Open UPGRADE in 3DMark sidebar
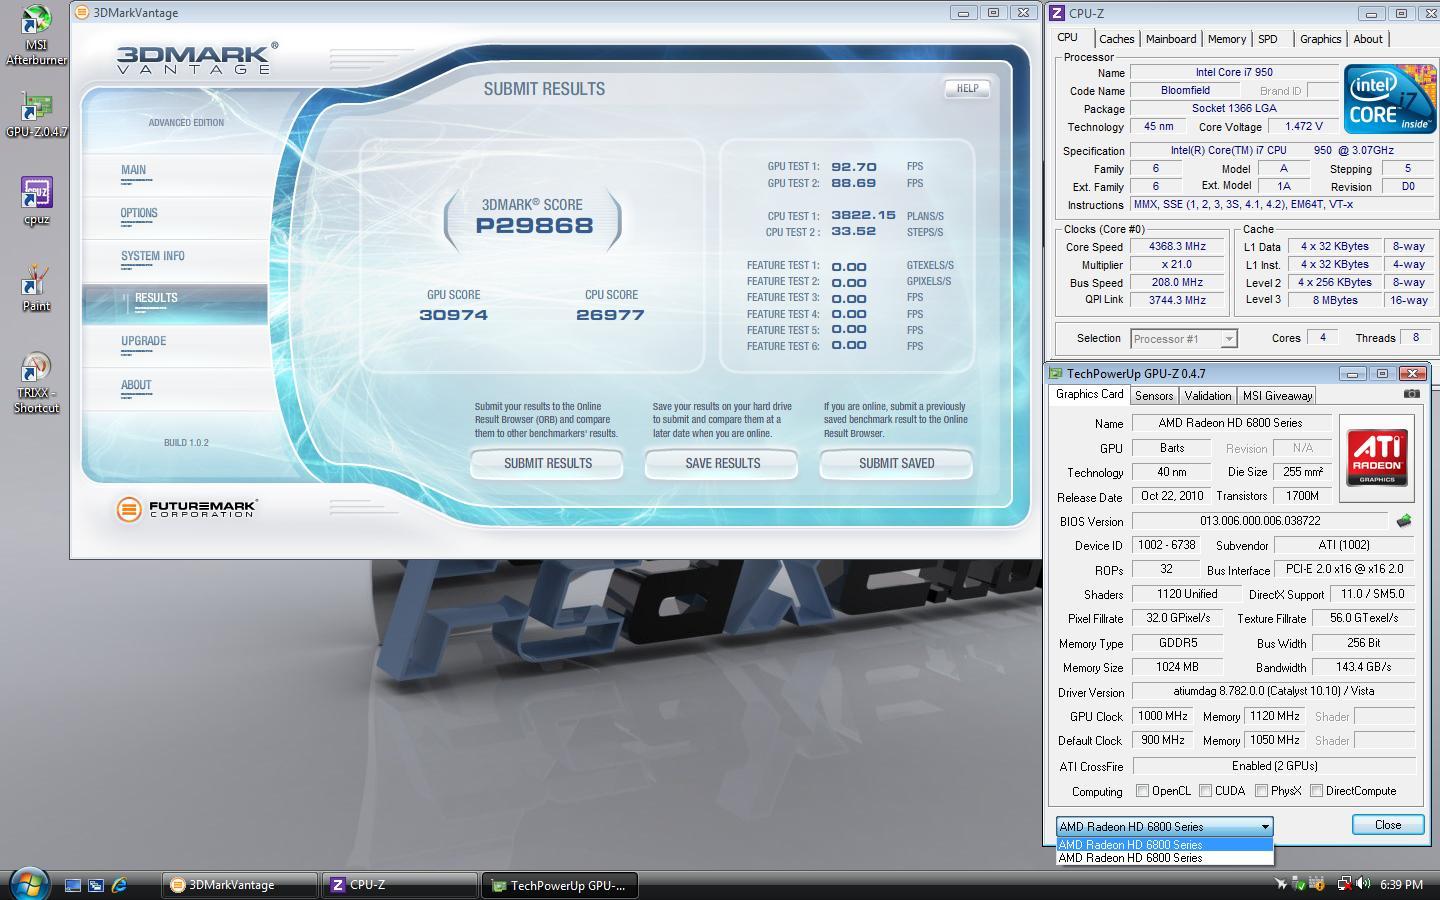 click(x=143, y=341)
